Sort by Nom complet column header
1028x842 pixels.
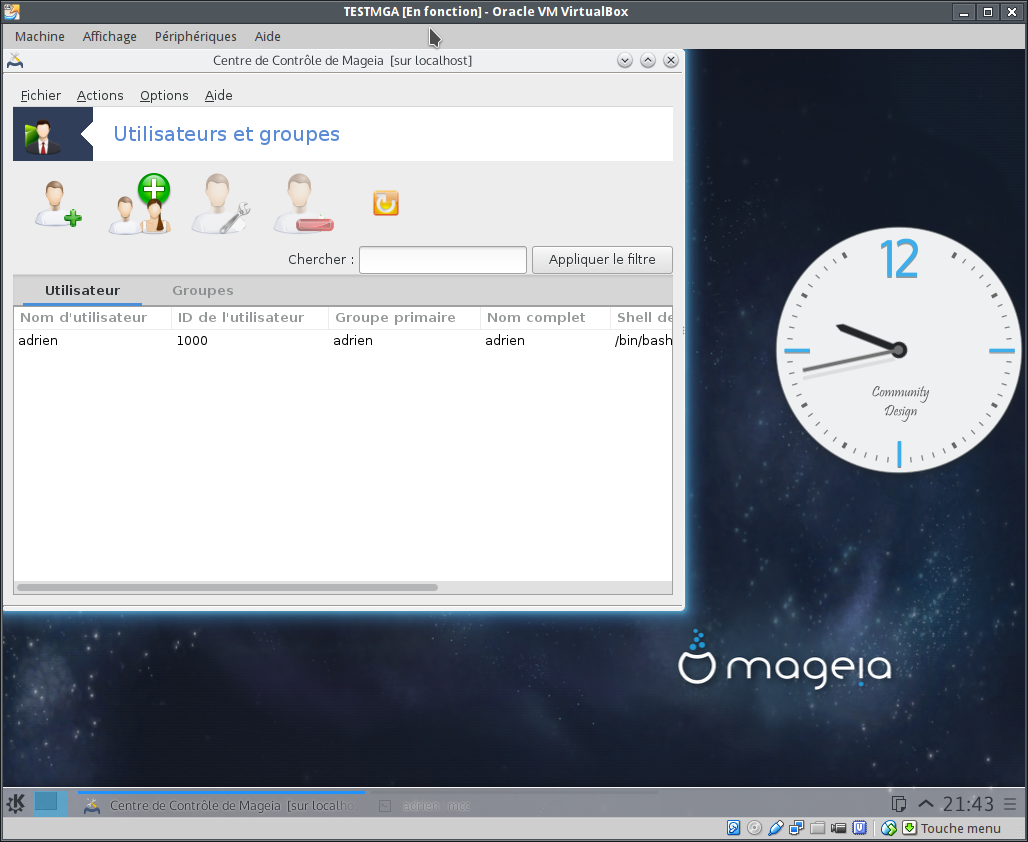tap(545, 318)
